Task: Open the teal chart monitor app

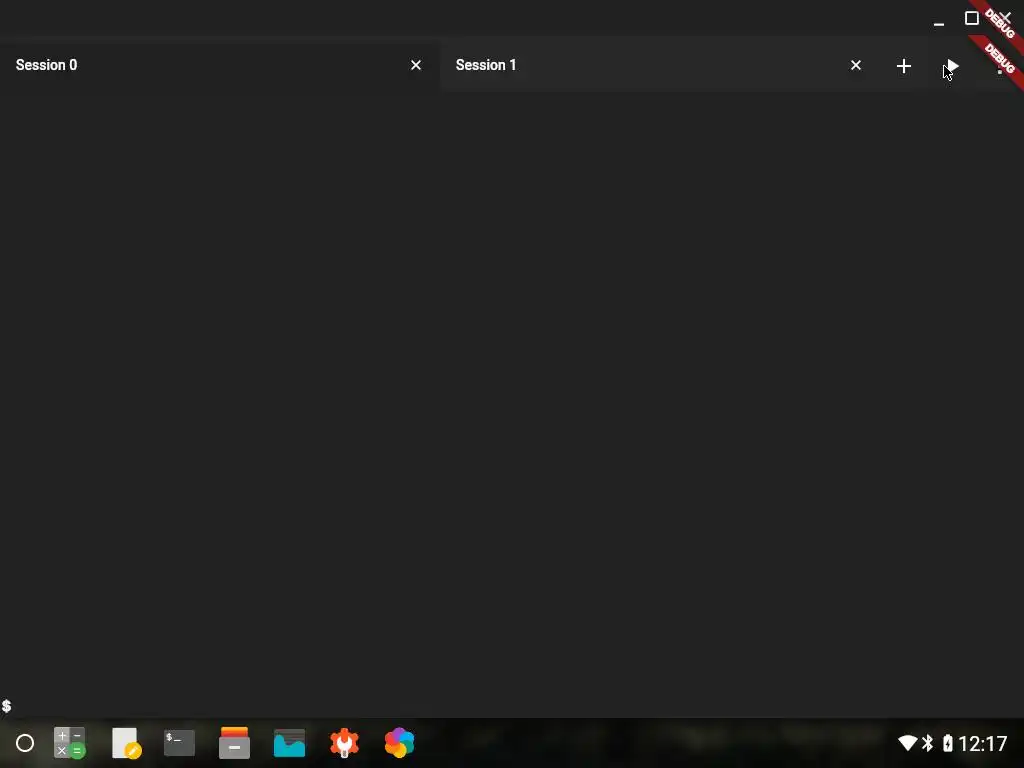Action: (289, 743)
